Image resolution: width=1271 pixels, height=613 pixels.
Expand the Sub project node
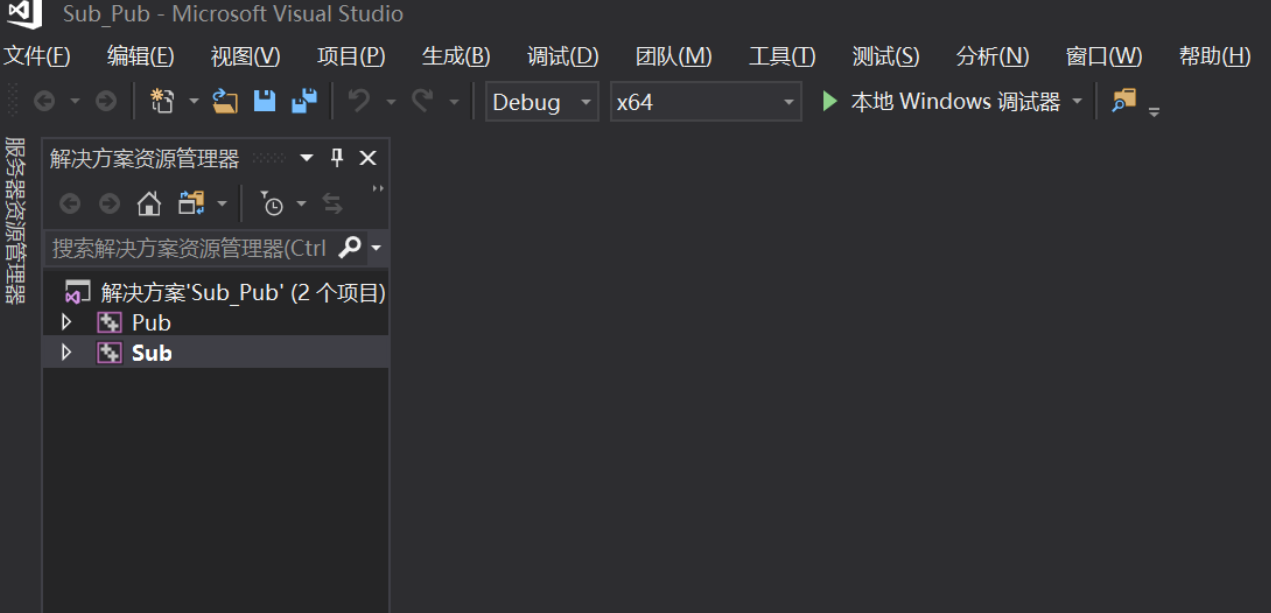click(67, 352)
